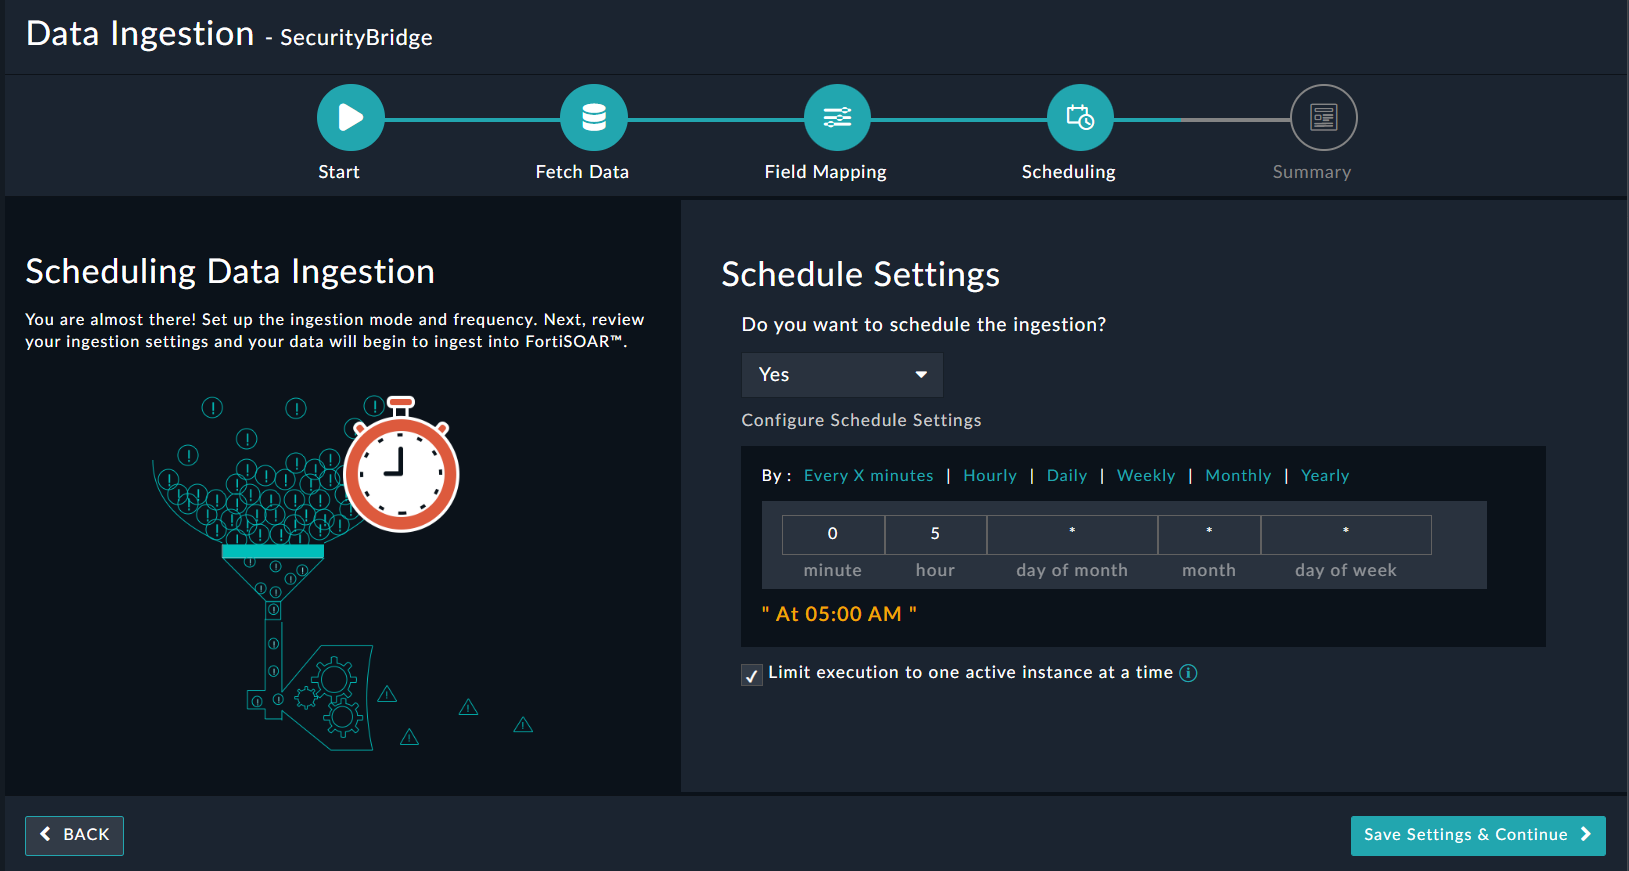Click the stopwatch illustration

pos(401,471)
